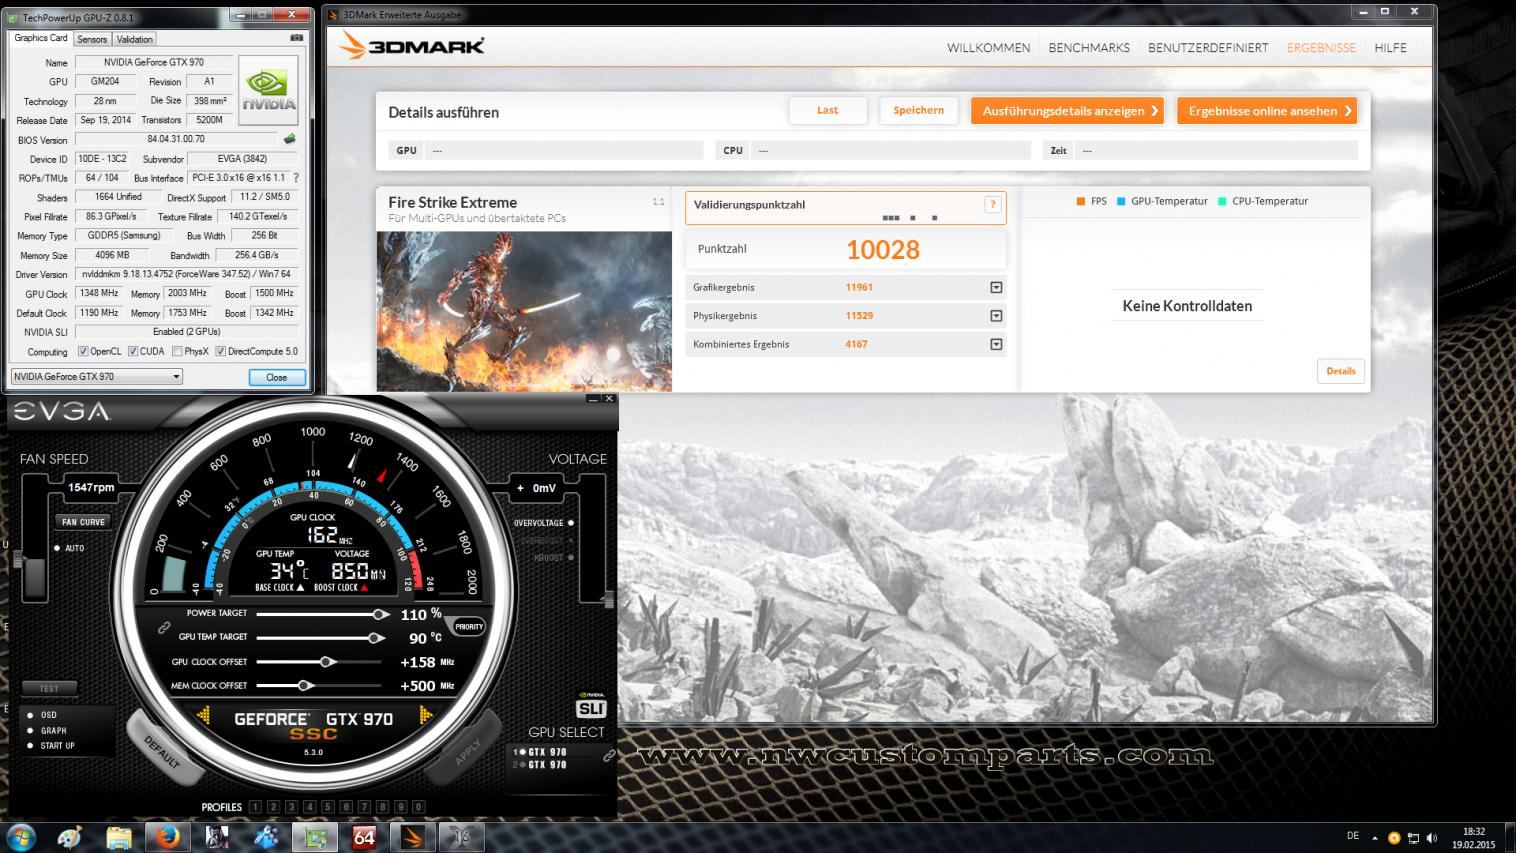Toggle the START UP option

click(30, 746)
